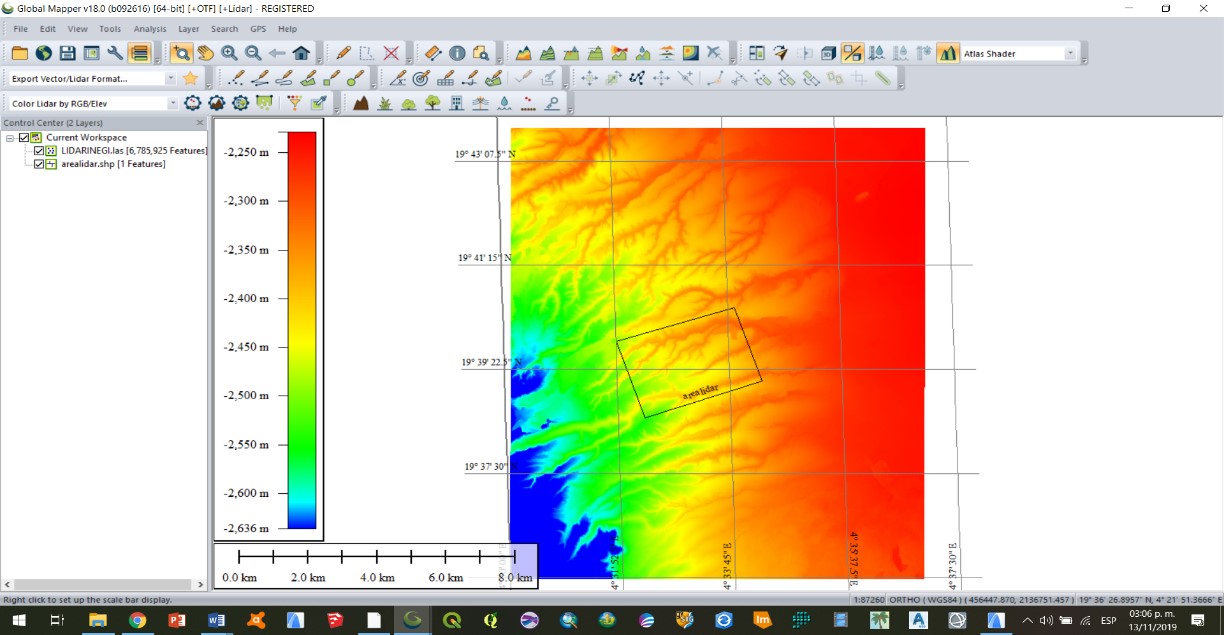Click the elevation legend color bar
Viewport: 1224px width, 635px height.
point(302,329)
